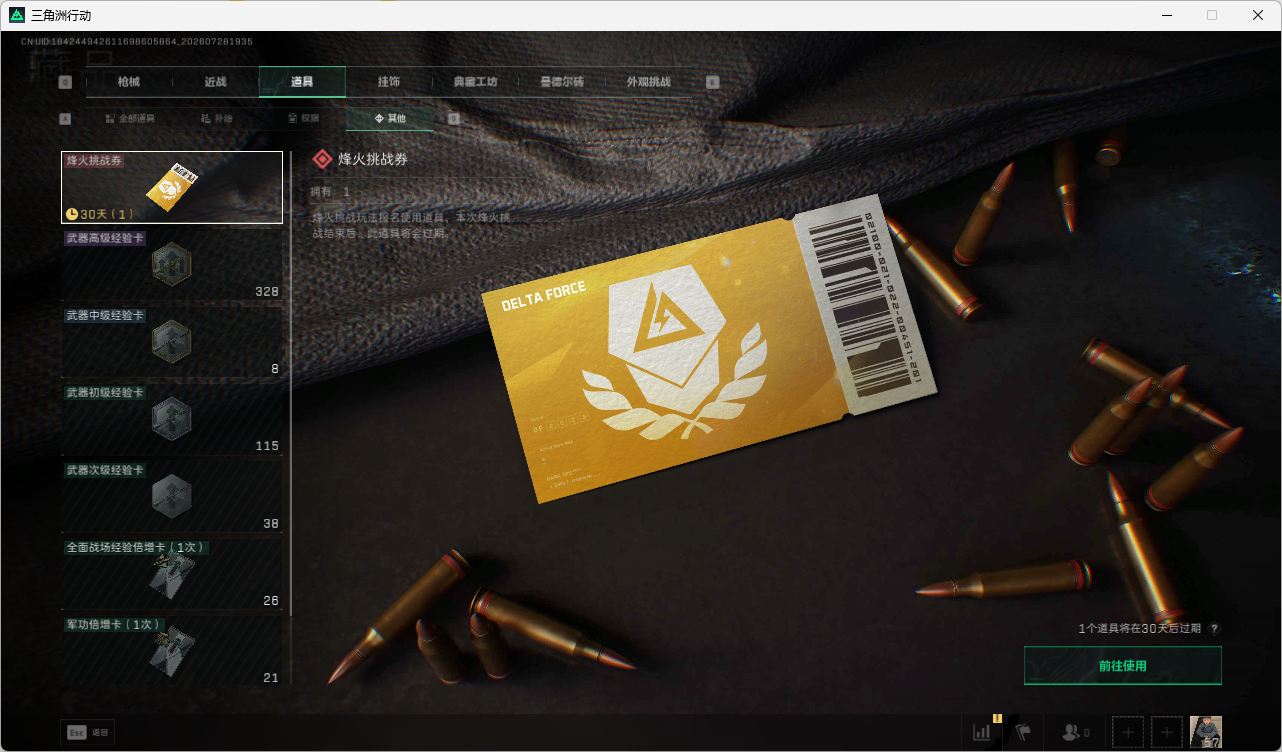
Task: Select the 全面战场经验倍增卡 item
Action: click(172, 574)
